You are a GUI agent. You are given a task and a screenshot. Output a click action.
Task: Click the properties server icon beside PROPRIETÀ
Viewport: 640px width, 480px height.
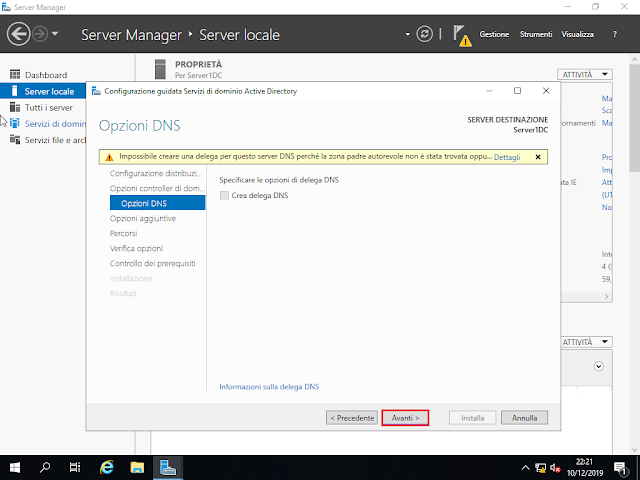(160, 69)
